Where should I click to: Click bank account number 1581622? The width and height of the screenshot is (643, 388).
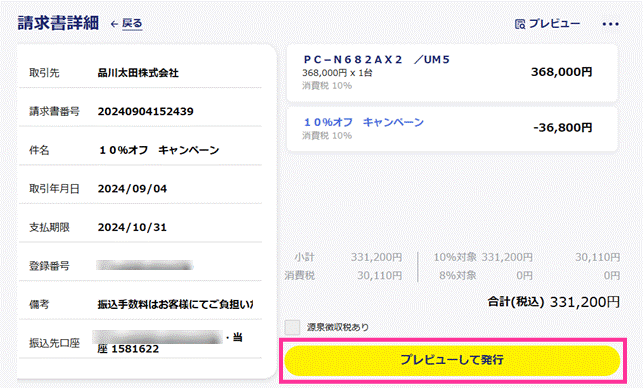coord(135,349)
